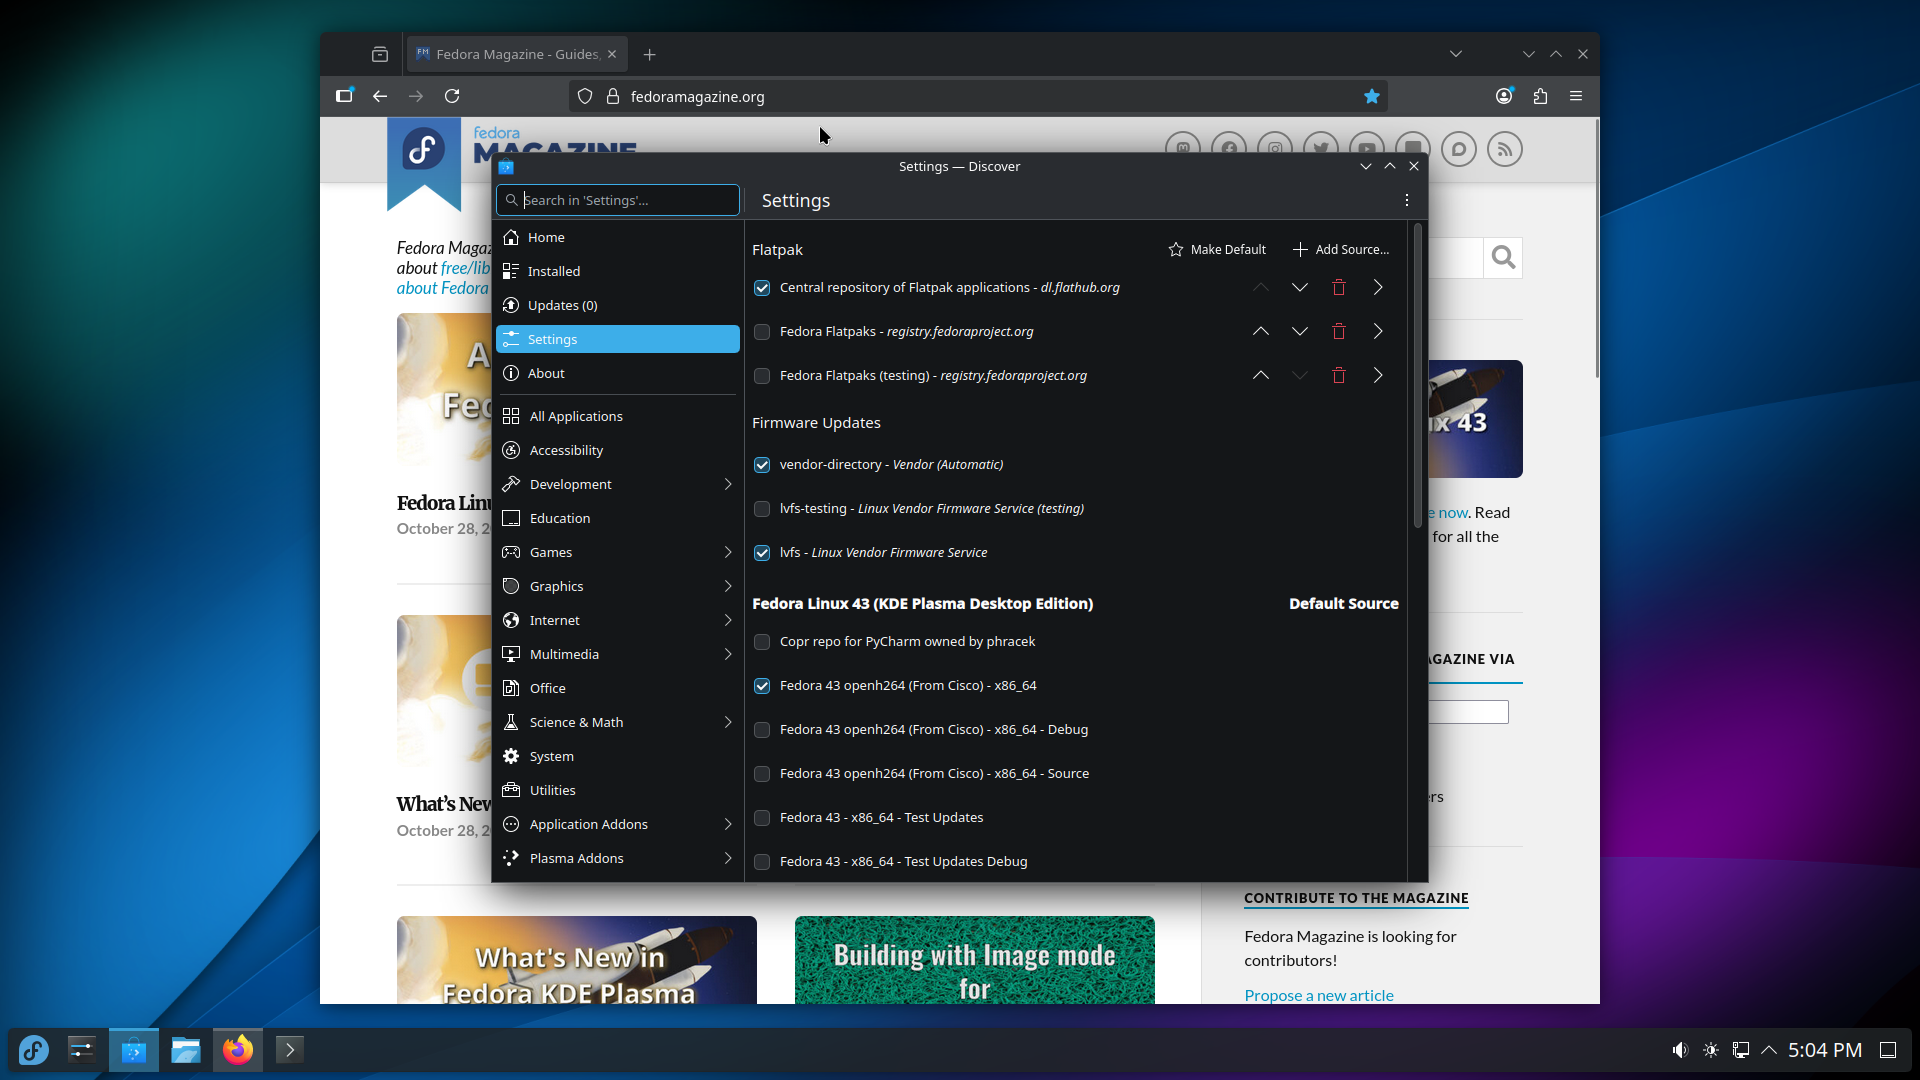Open the file manager in taskbar
The height and width of the screenshot is (1080, 1920).
coord(186,1050)
